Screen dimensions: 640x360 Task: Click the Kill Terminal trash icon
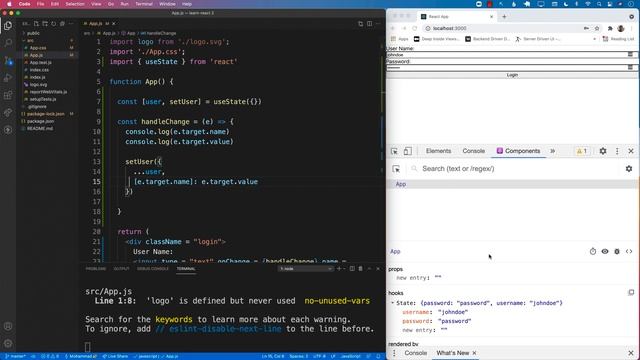tap(360, 269)
